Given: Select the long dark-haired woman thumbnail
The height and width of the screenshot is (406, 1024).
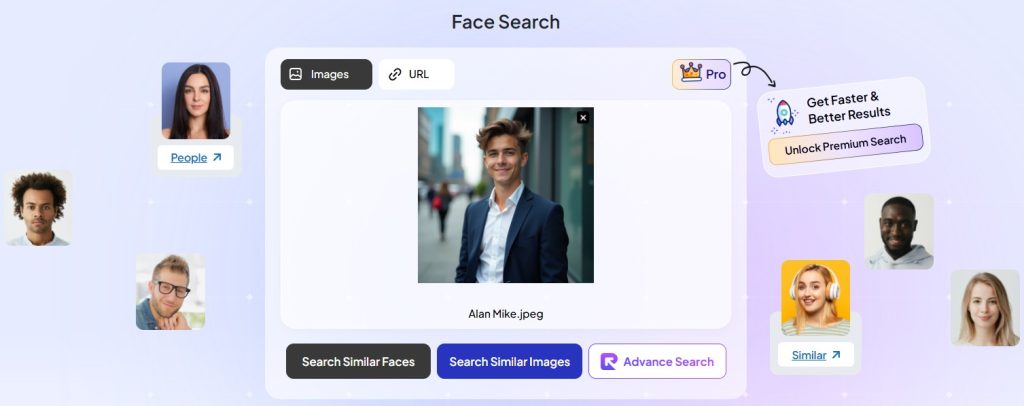Looking at the screenshot, I should [x=196, y=101].
